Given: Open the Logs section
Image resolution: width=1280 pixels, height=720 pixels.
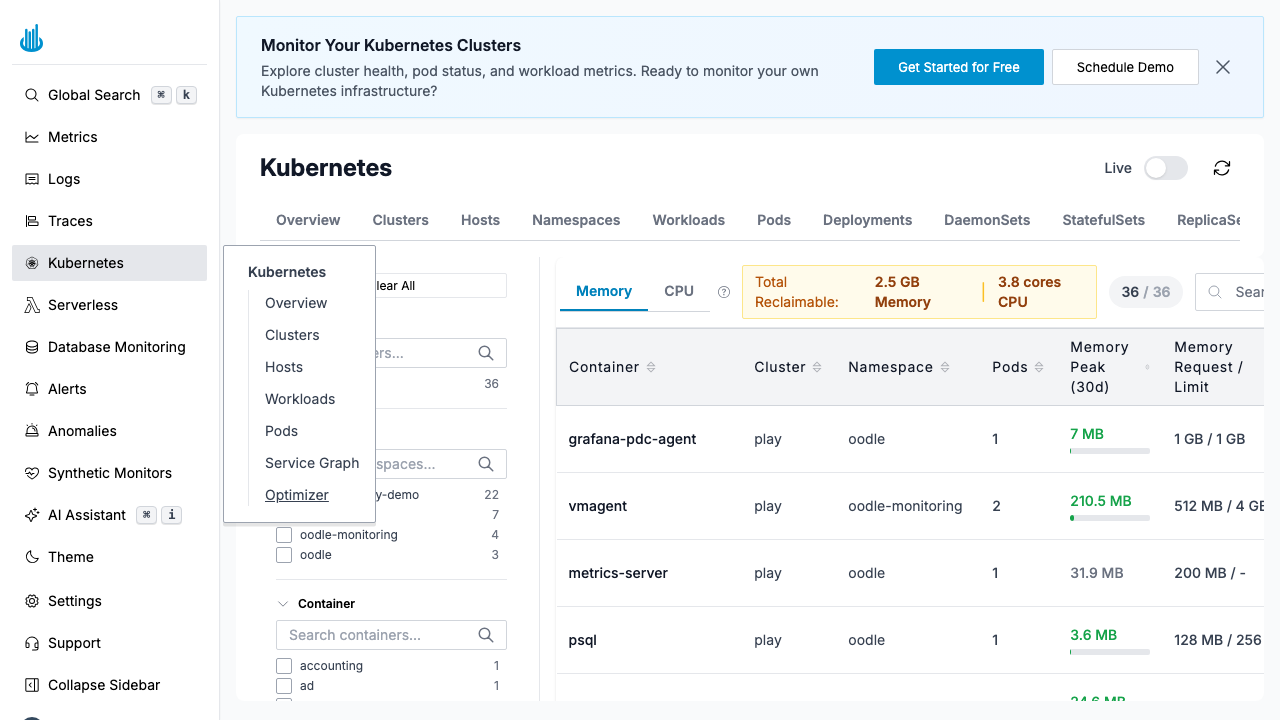Looking at the screenshot, I should click(64, 179).
